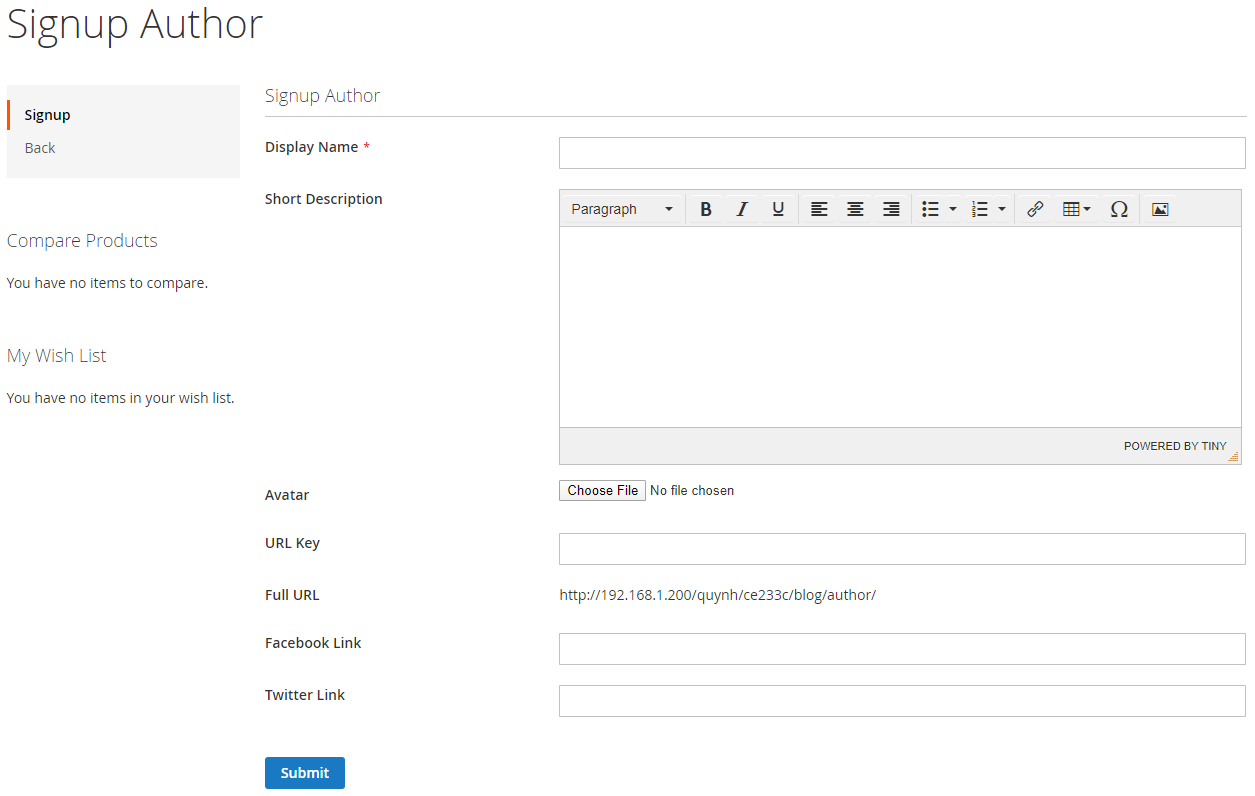Align text left in Short Description
The width and height of the screenshot is (1255, 796).
[819, 209]
